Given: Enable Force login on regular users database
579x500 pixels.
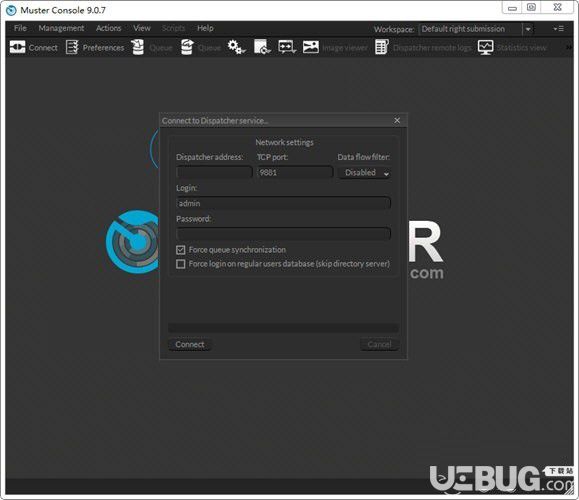Looking at the screenshot, I should 181,264.
